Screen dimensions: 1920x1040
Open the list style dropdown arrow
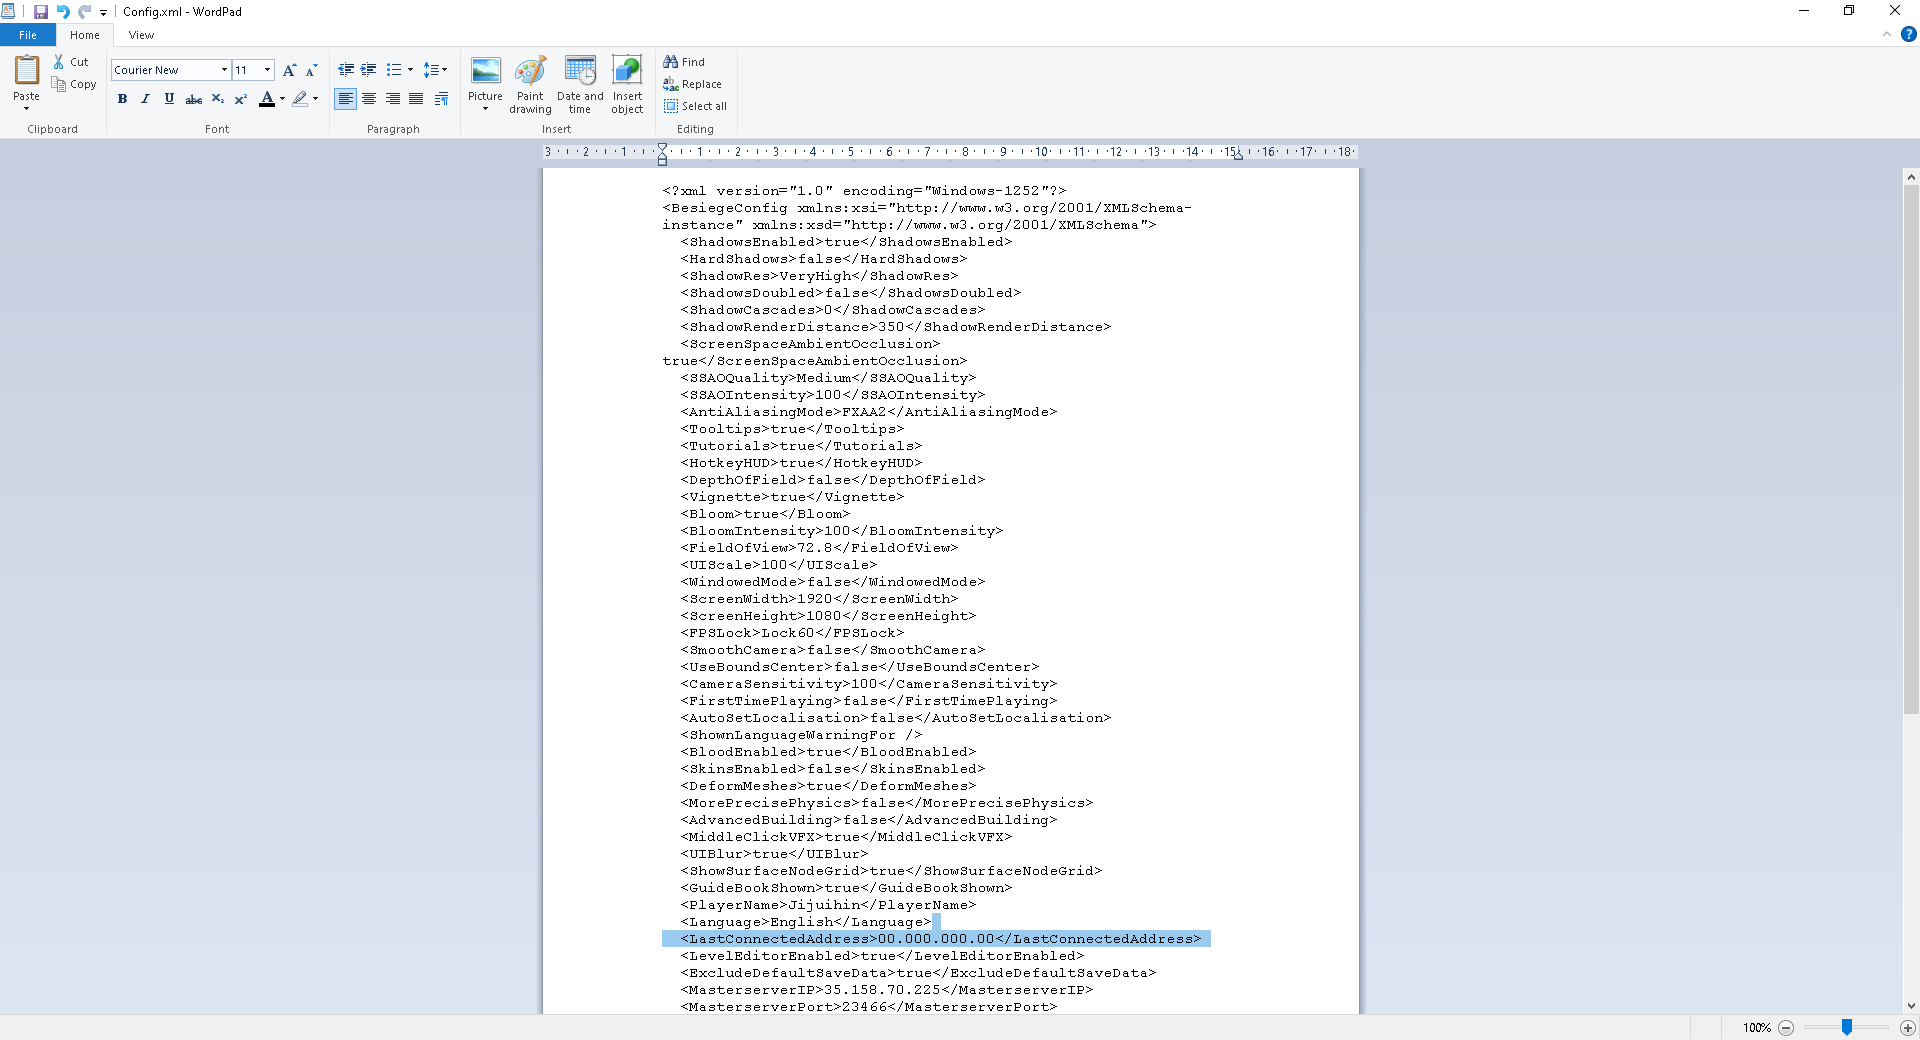pos(410,70)
